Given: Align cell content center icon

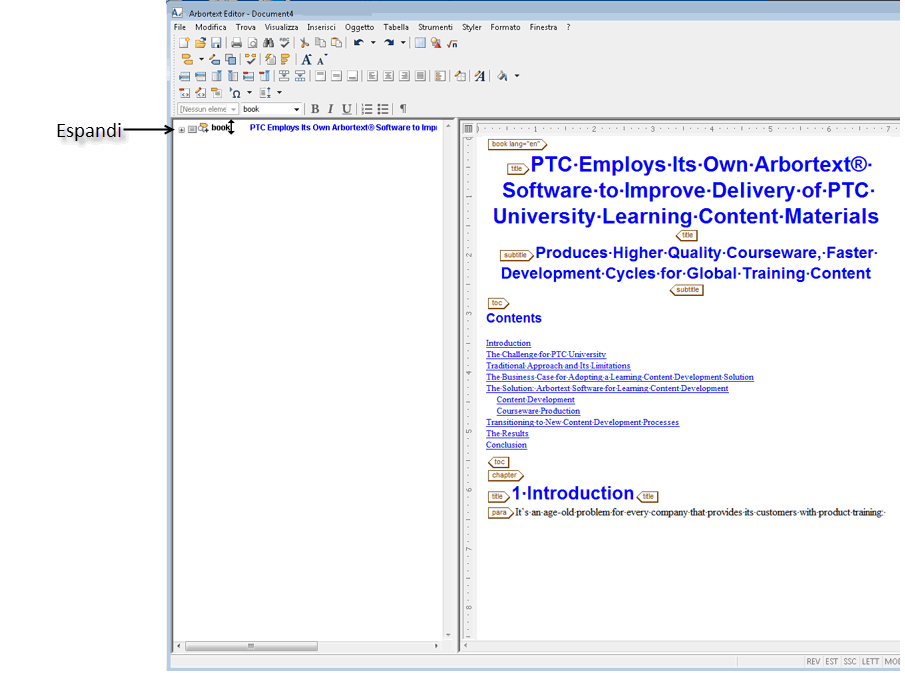Looking at the screenshot, I should [x=388, y=76].
